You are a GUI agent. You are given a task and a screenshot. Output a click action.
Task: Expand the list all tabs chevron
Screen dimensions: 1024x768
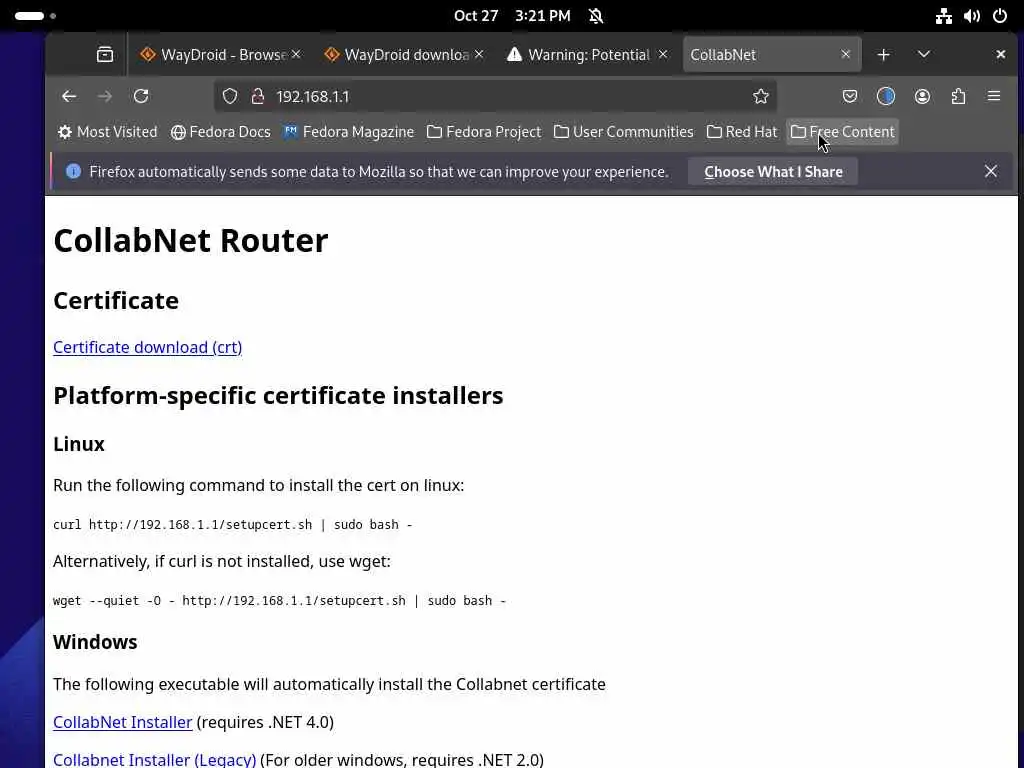pos(923,55)
